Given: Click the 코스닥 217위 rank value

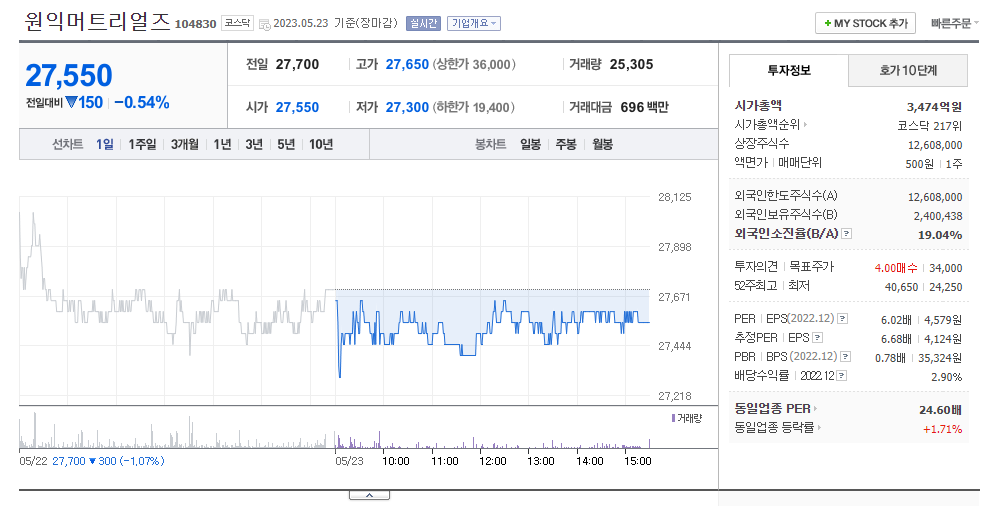Looking at the screenshot, I should point(930,126).
